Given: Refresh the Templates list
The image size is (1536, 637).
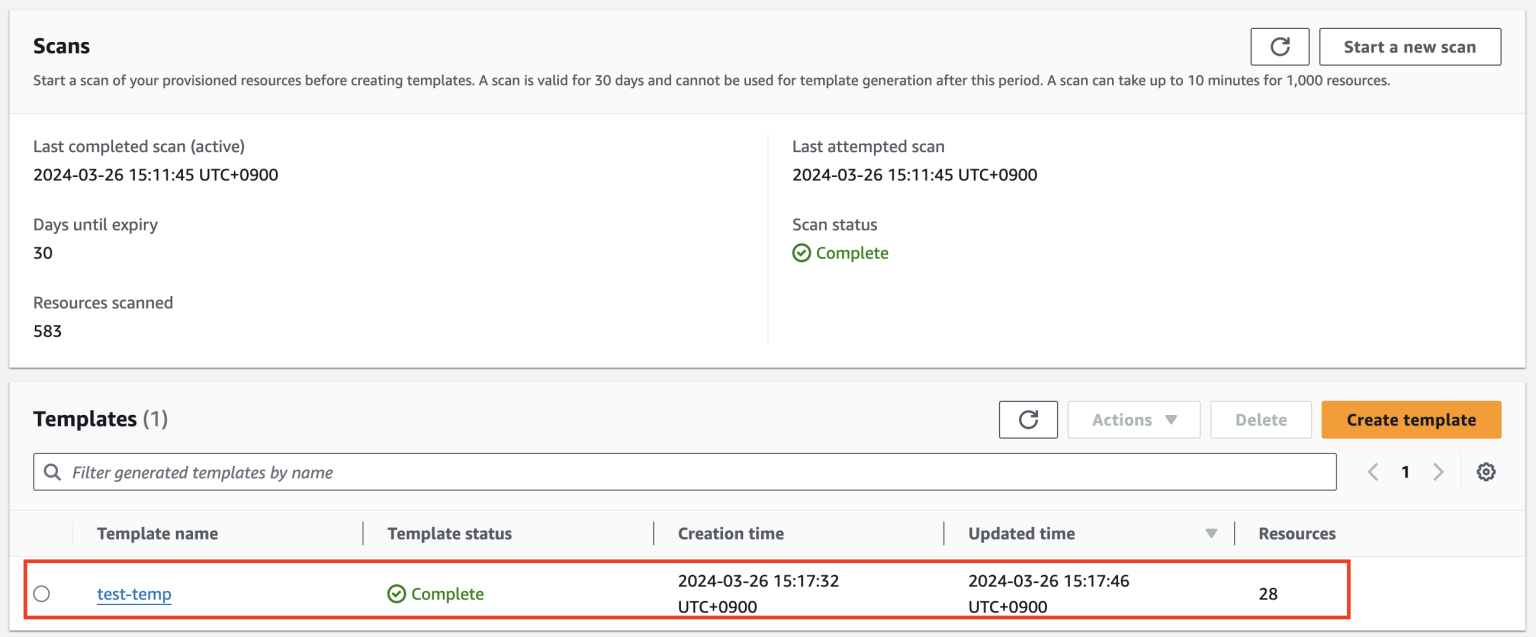Looking at the screenshot, I should pos(1028,419).
